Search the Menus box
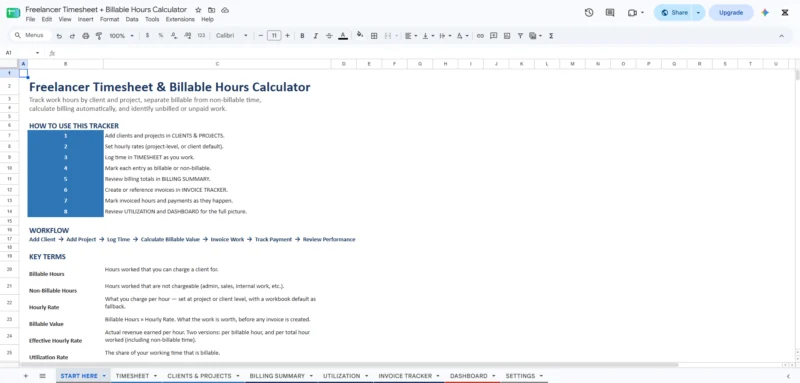 click(31, 36)
